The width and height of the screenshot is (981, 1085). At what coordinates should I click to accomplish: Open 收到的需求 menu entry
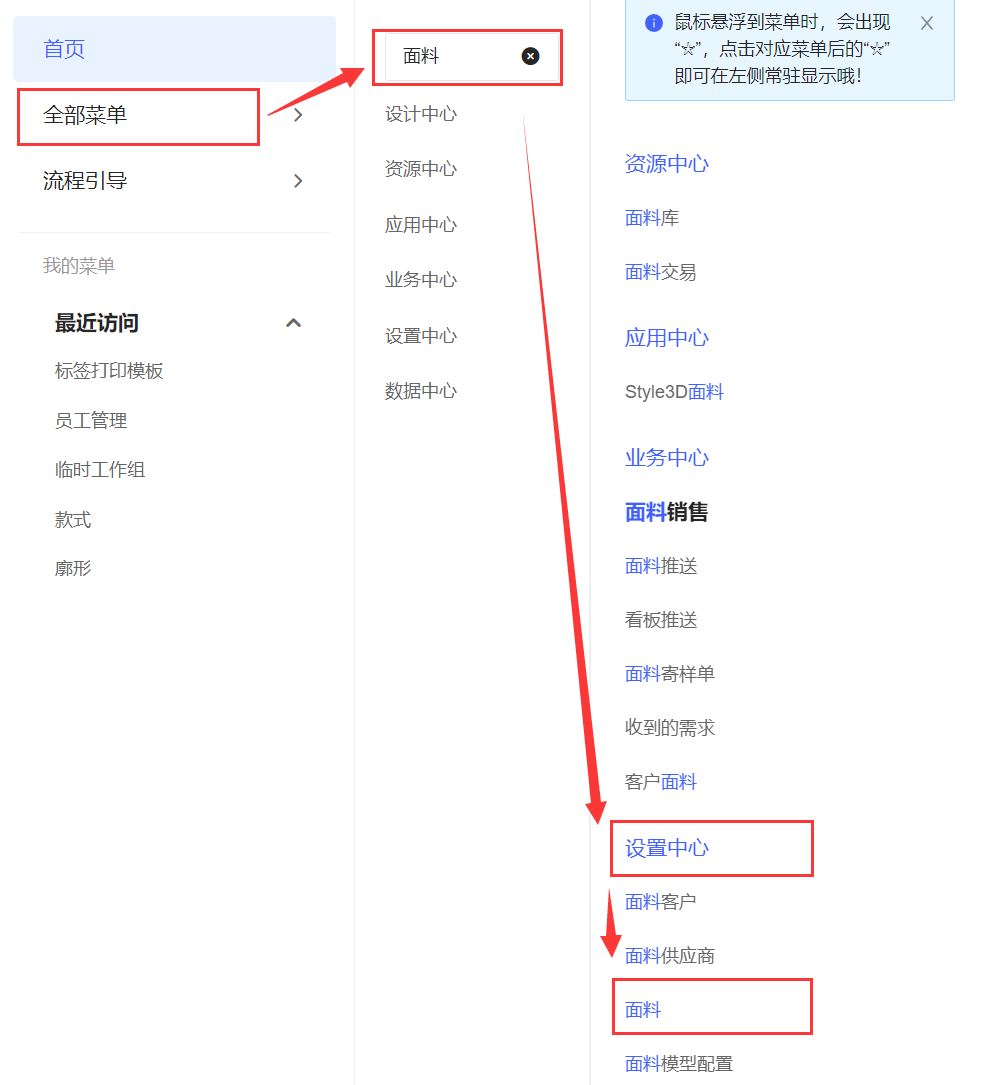pos(670,728)
